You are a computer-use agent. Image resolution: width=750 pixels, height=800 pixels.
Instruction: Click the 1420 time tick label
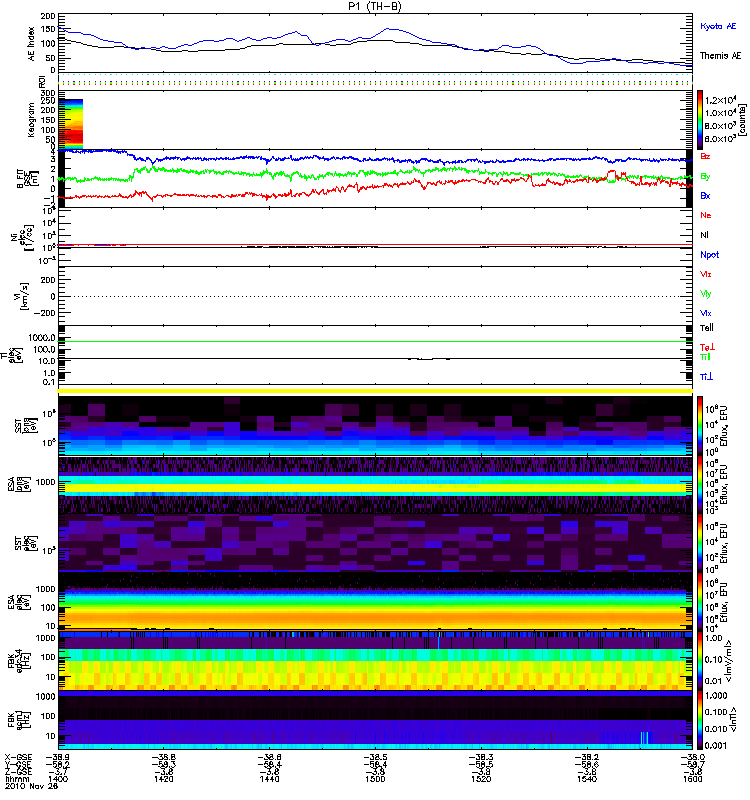tap(164, 779)
